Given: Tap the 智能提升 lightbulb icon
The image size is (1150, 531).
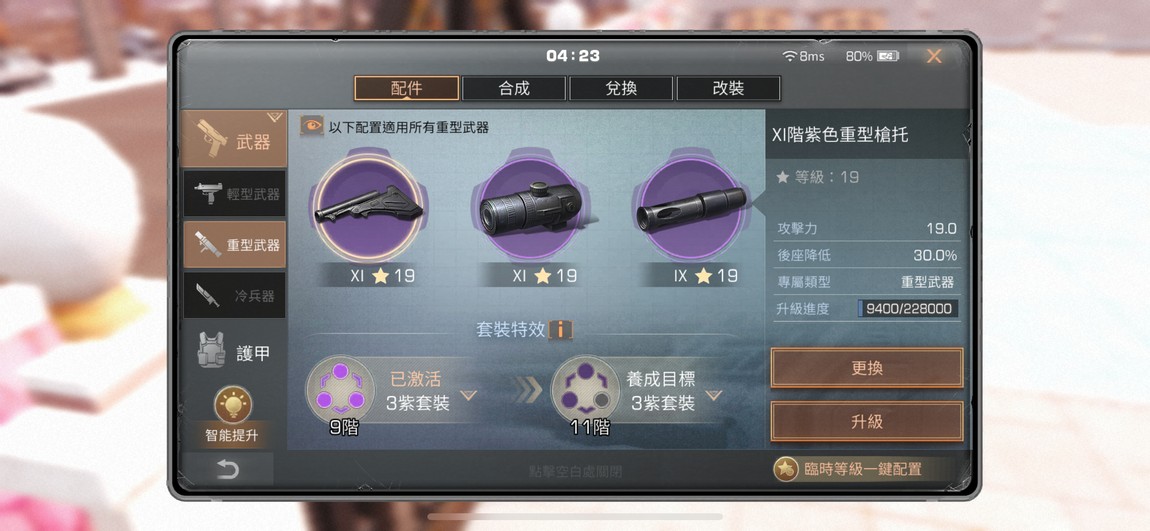Looking at the screenshot, I should pyautogui.click(x=233, y=405).
